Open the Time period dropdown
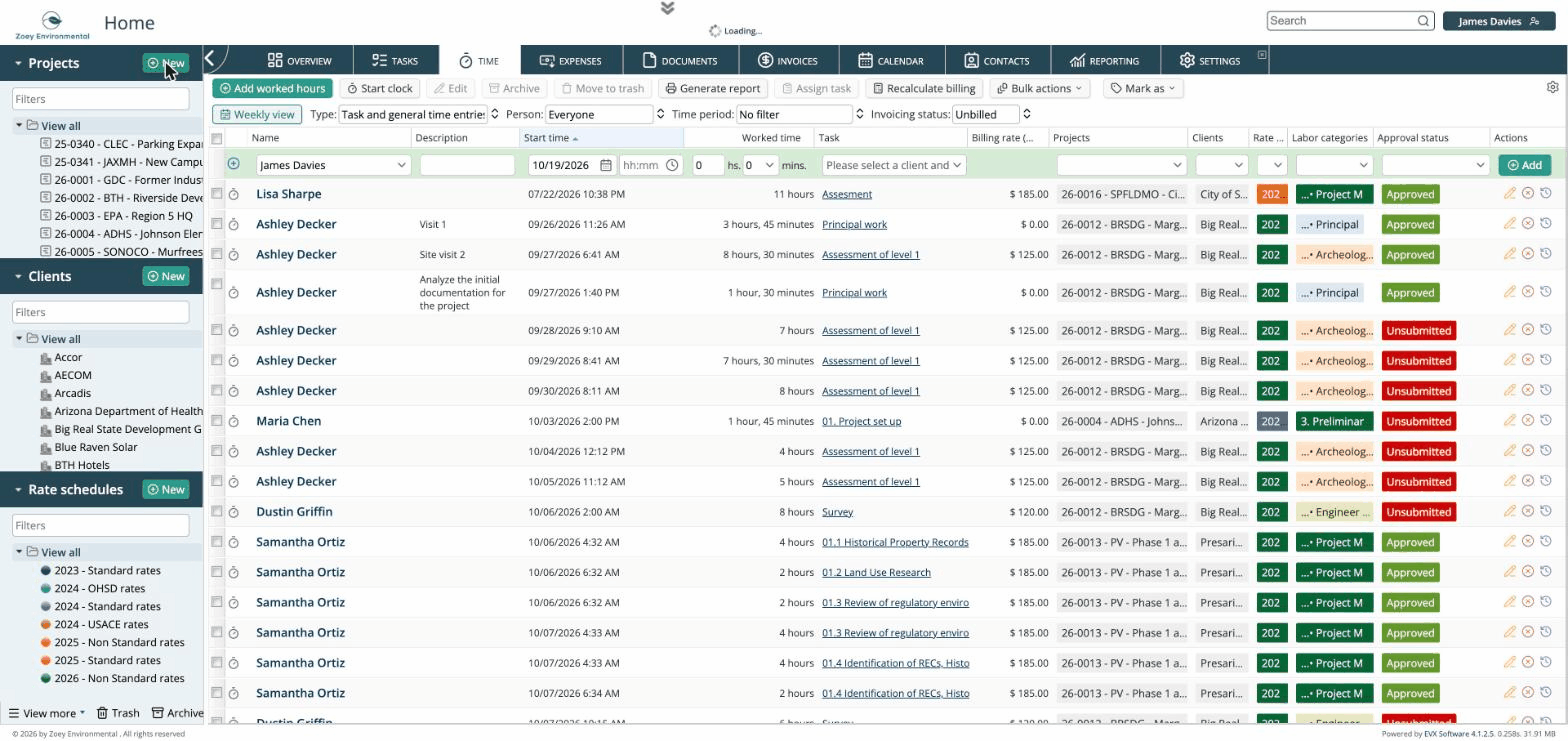The height and width of the screenshot is (741, 1568). pyautogui.click(x=800, y=115)
